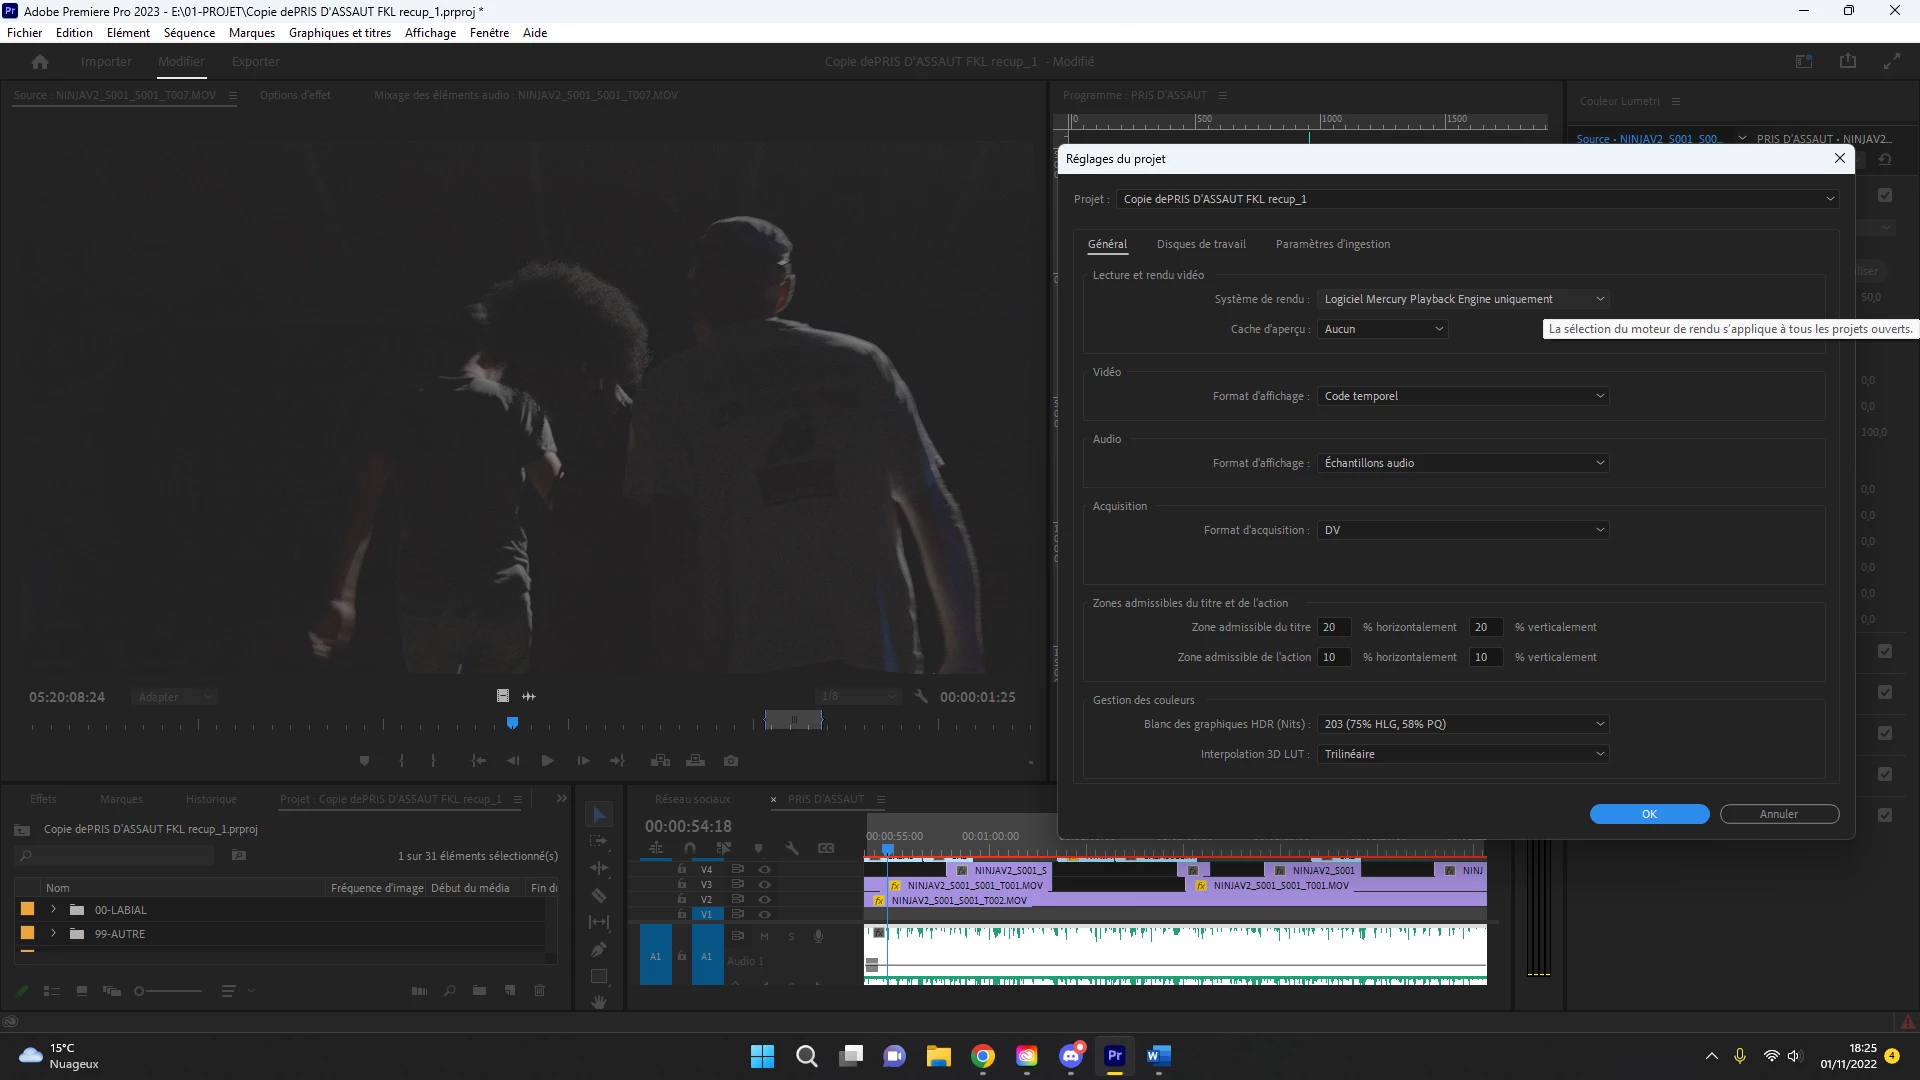
Task: Select the Razor tool in the toolbar
Action: [599, 896]
